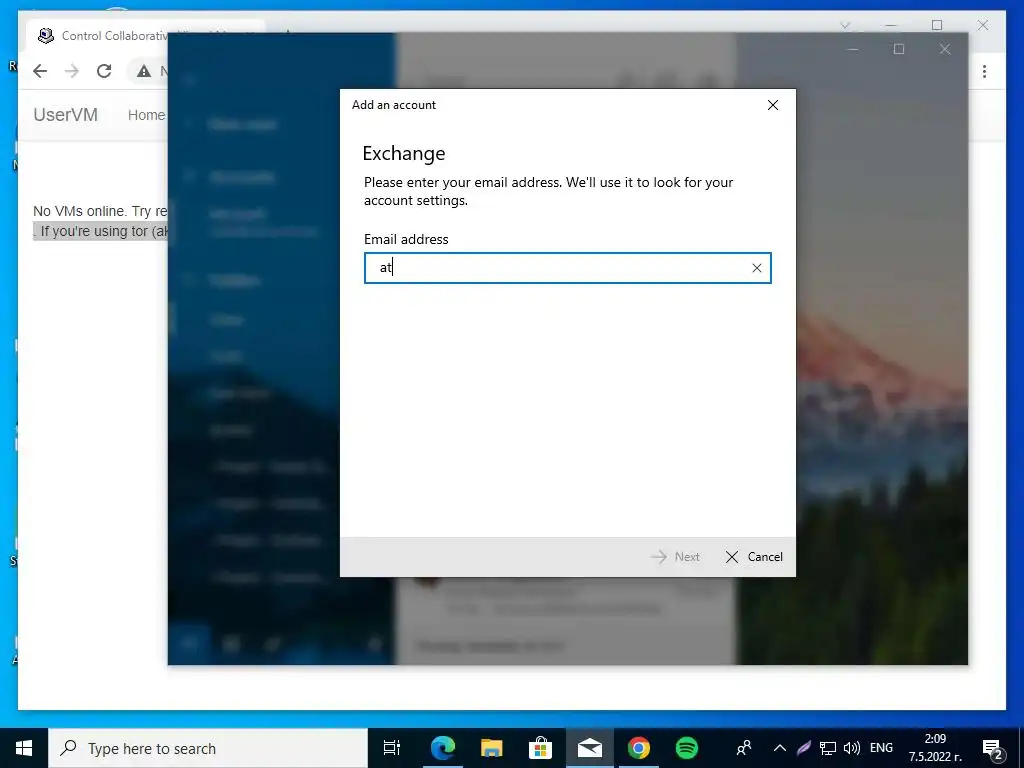Image resolution: width=1024 pixels, height=768 pixels.
Task: Launch Microsoft Edge from taskbar
Action: tap(442, 748)
